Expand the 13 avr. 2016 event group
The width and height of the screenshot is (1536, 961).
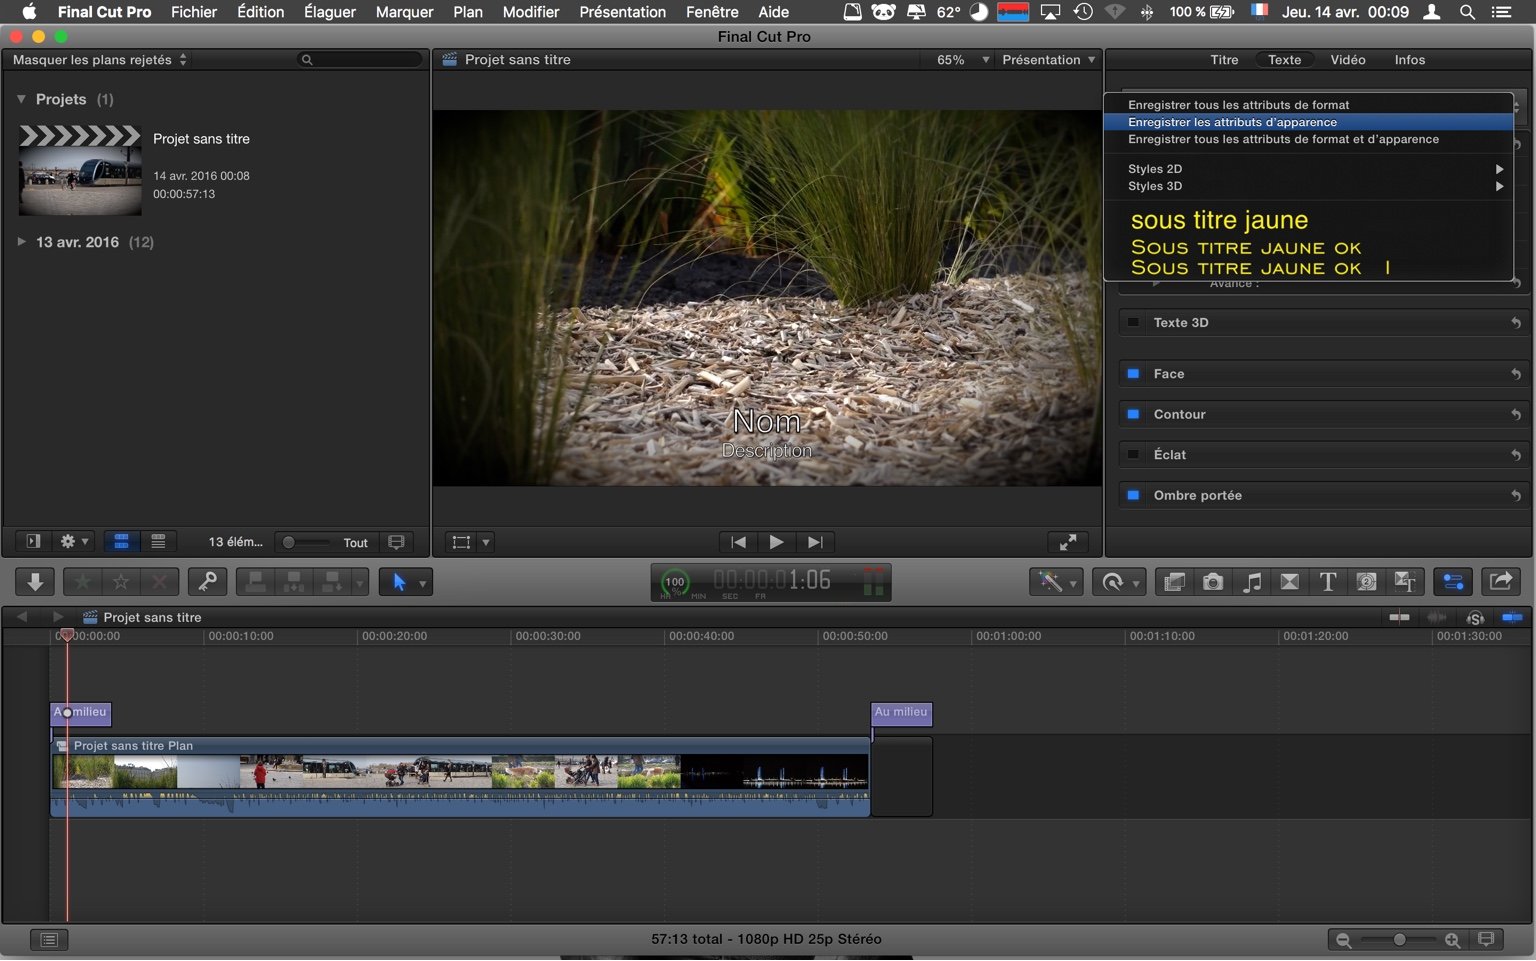21,242
